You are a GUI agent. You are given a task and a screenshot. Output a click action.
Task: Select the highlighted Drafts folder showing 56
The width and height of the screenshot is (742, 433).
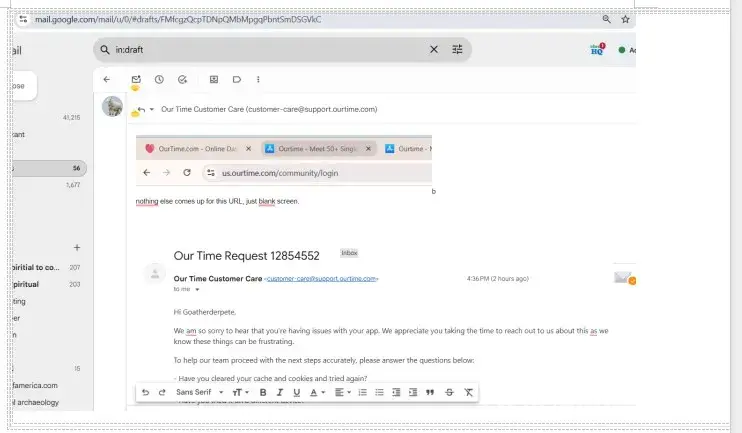coord(49,168)
